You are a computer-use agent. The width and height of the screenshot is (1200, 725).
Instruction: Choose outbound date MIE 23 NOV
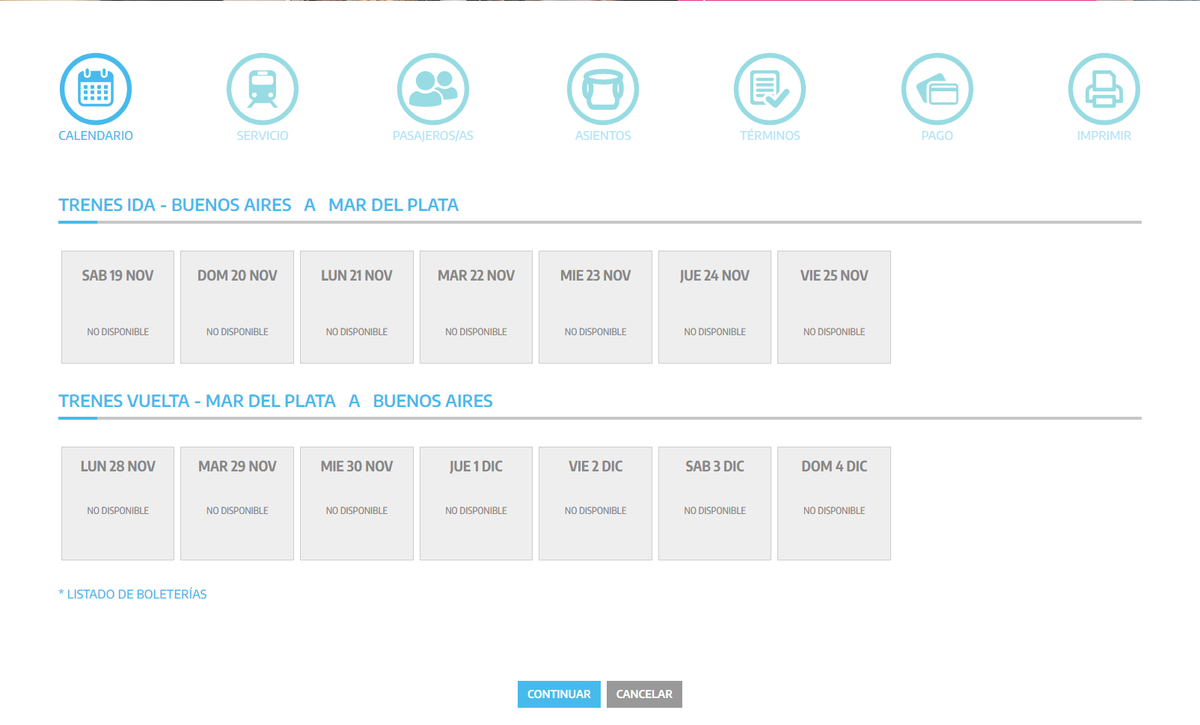click(596, 307)
